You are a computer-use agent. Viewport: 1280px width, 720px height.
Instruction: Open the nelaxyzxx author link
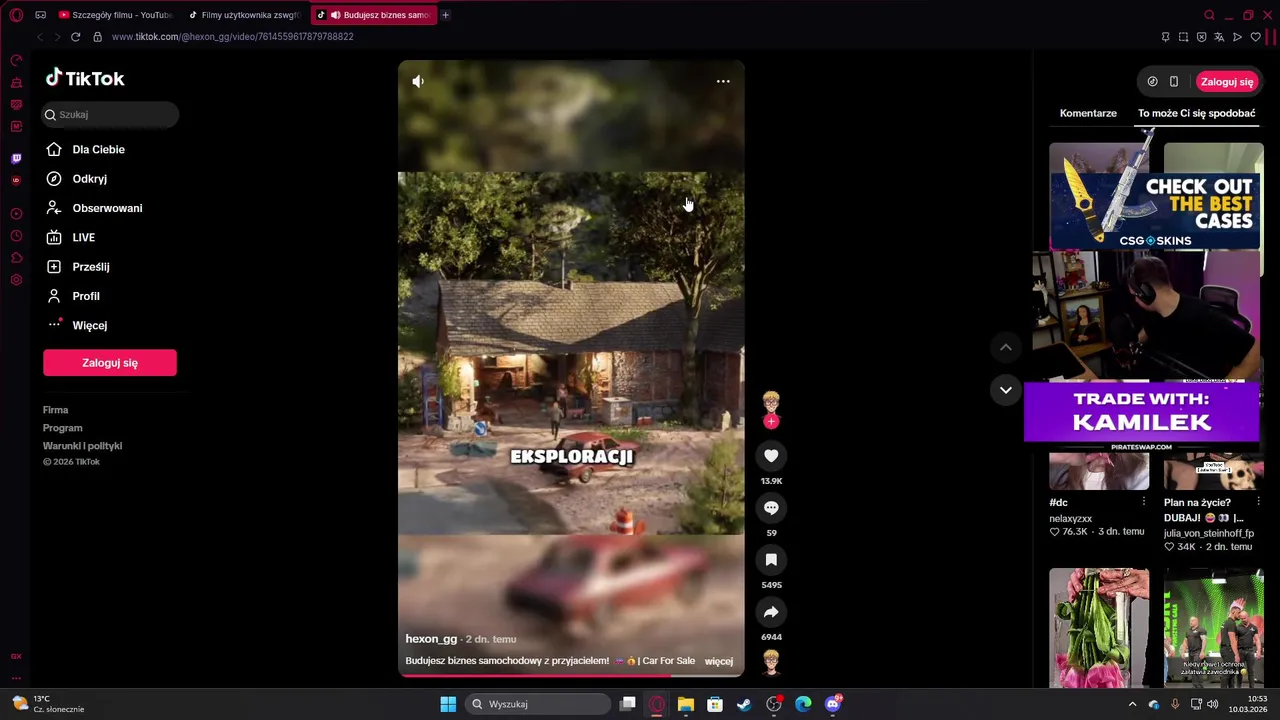1070,519
